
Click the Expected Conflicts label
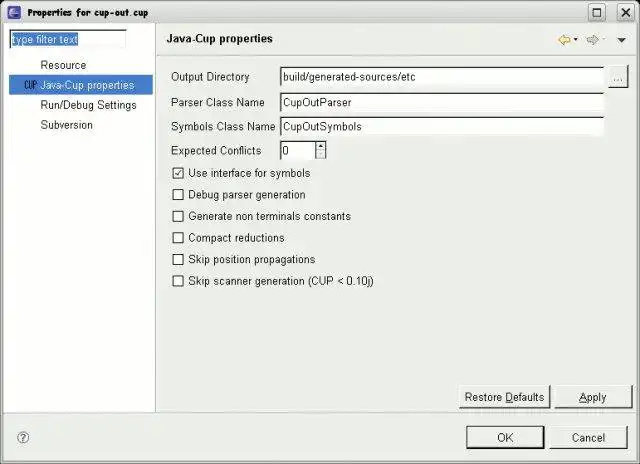click(216, 151)
